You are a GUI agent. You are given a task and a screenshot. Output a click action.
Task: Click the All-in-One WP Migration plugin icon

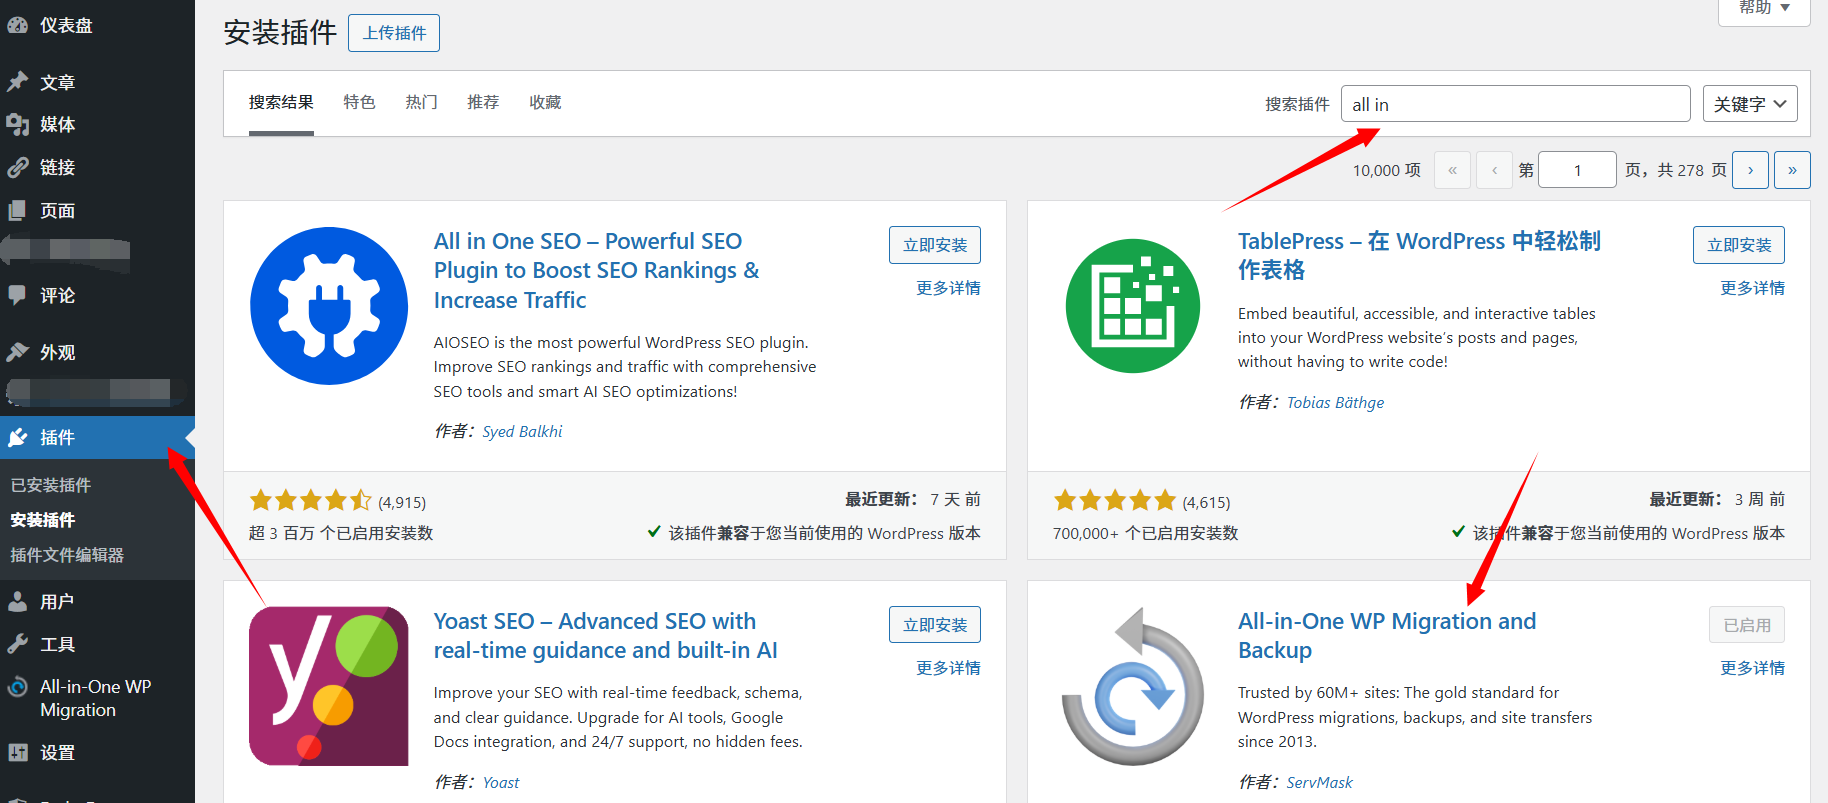[1133, 686]
